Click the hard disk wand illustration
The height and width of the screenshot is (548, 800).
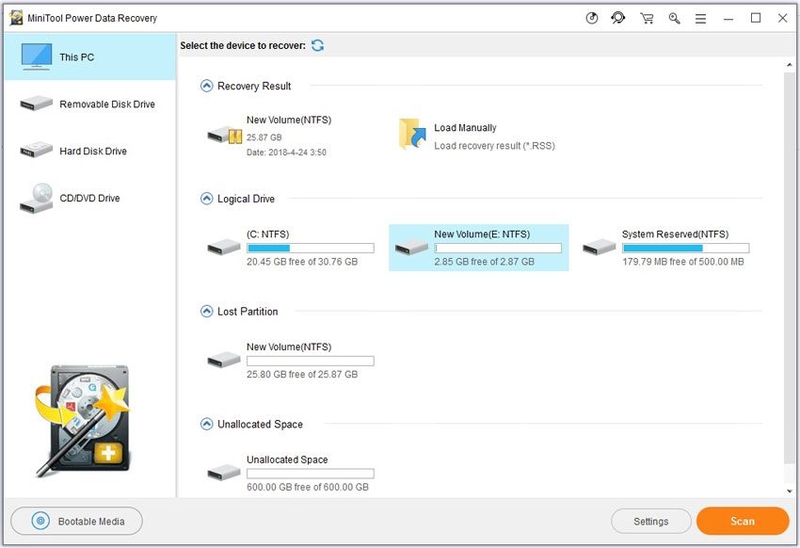tap(84, 419)
